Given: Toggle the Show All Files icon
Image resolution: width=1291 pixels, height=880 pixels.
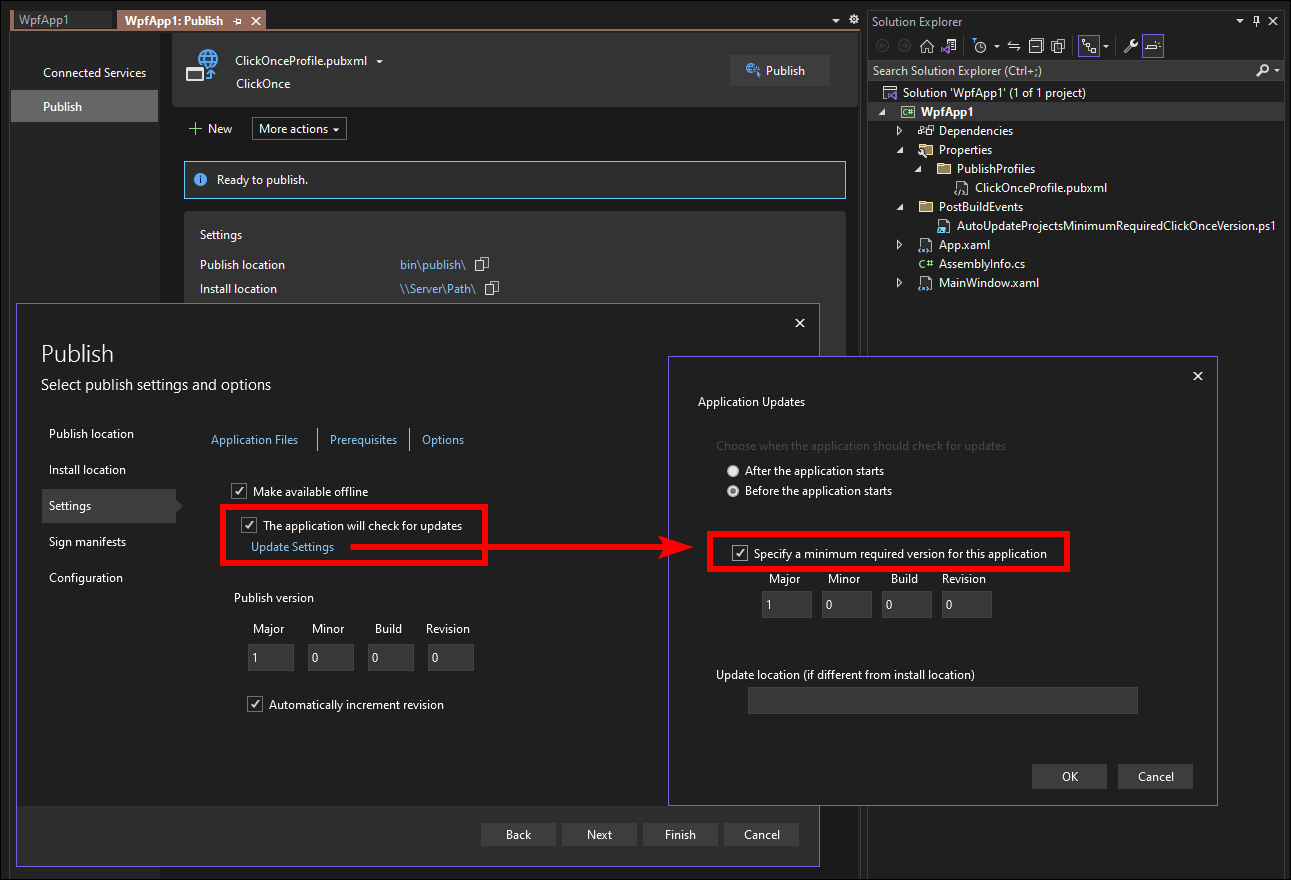Looking at the screenshot, I should tap(1057, 46).
